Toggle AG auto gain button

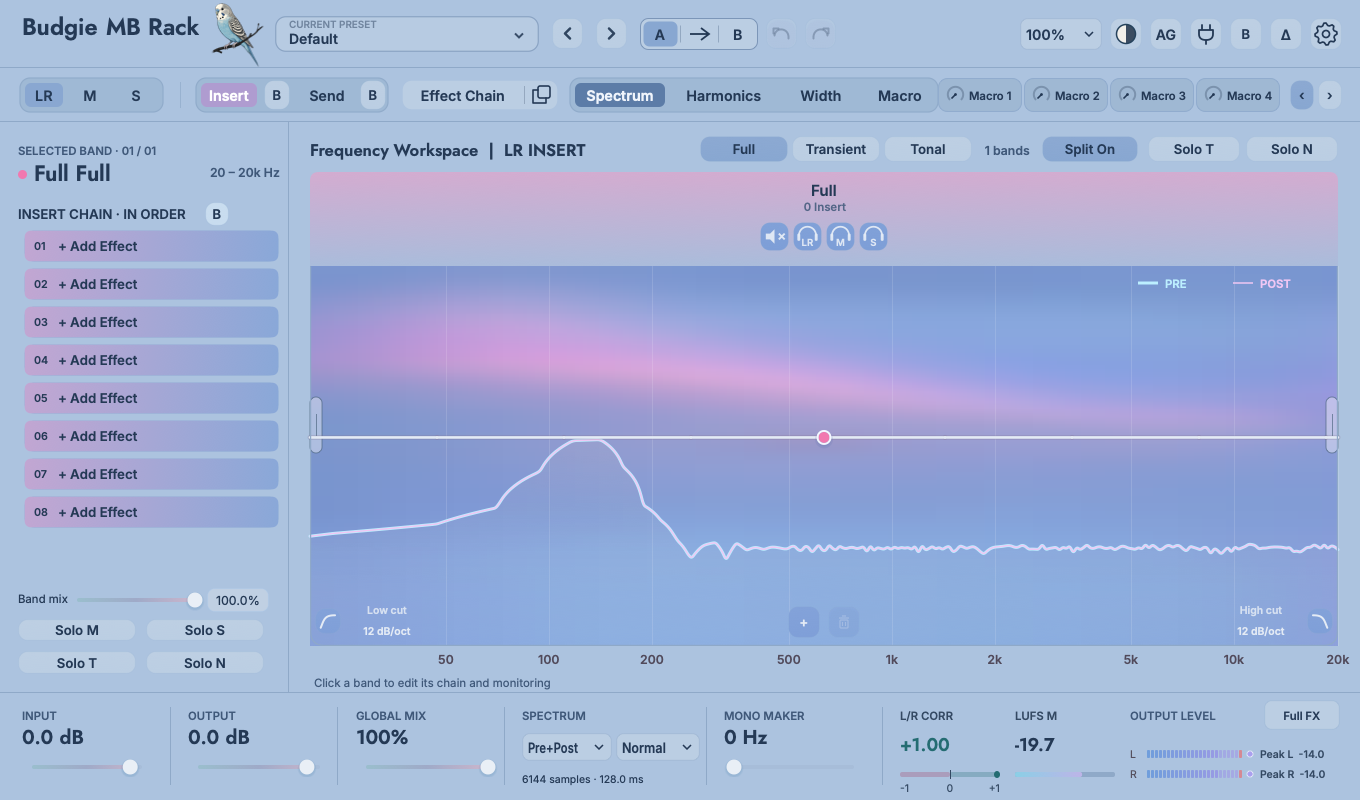[1166, 34]
